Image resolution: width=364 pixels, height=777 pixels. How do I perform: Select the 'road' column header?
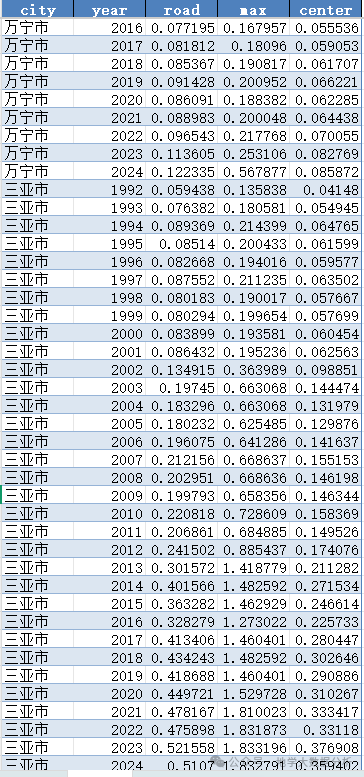pyautogui.click(x=181, y=9)
